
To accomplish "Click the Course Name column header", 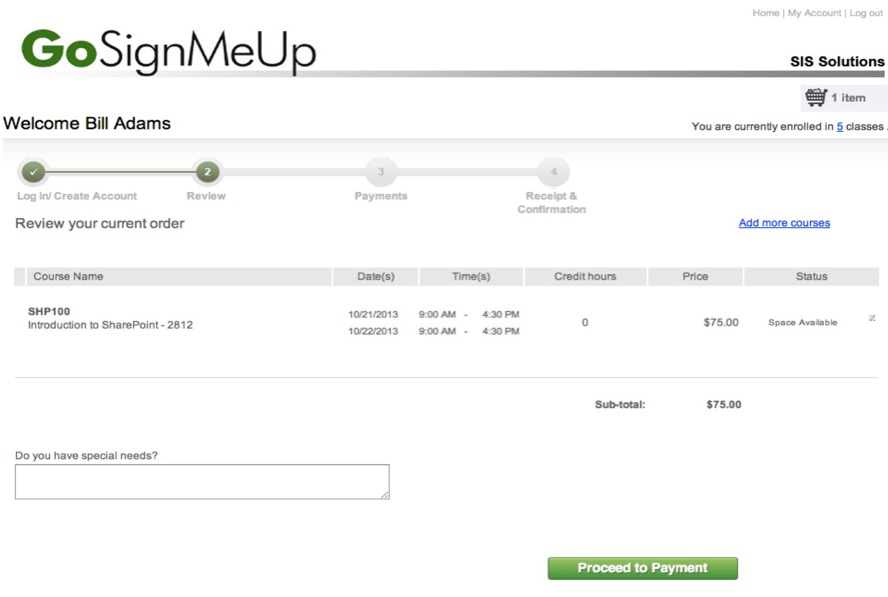I will (x=68, y=276).
